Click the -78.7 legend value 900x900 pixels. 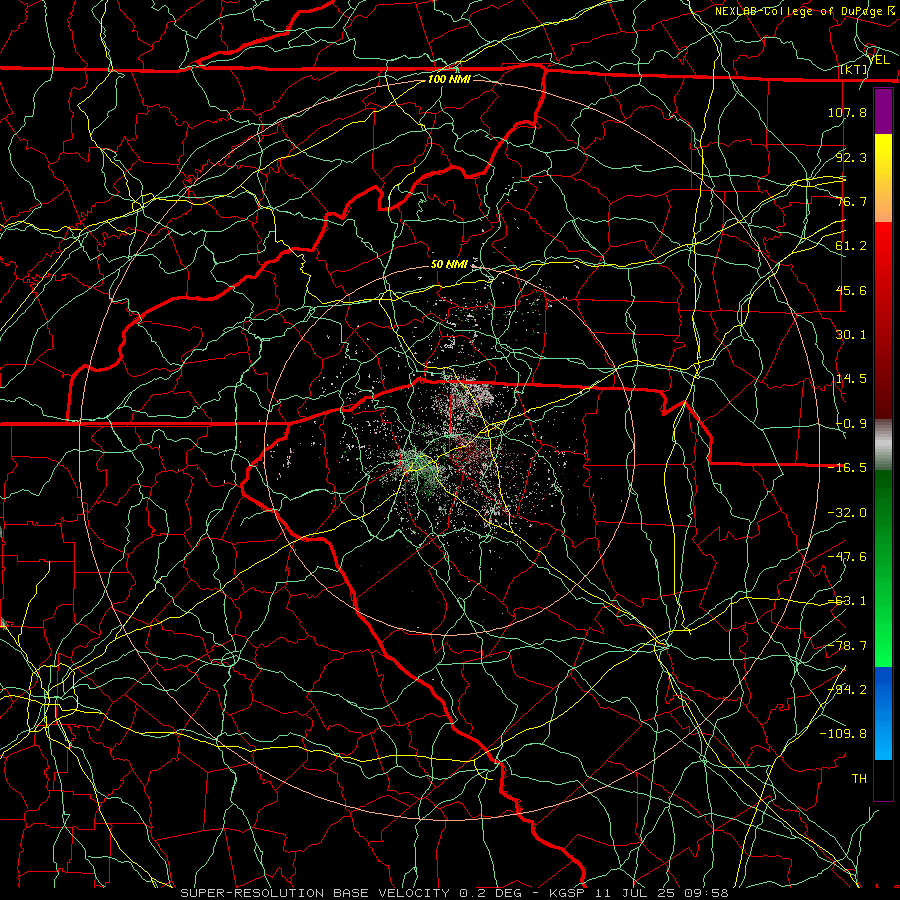click(x=847, y=646)
